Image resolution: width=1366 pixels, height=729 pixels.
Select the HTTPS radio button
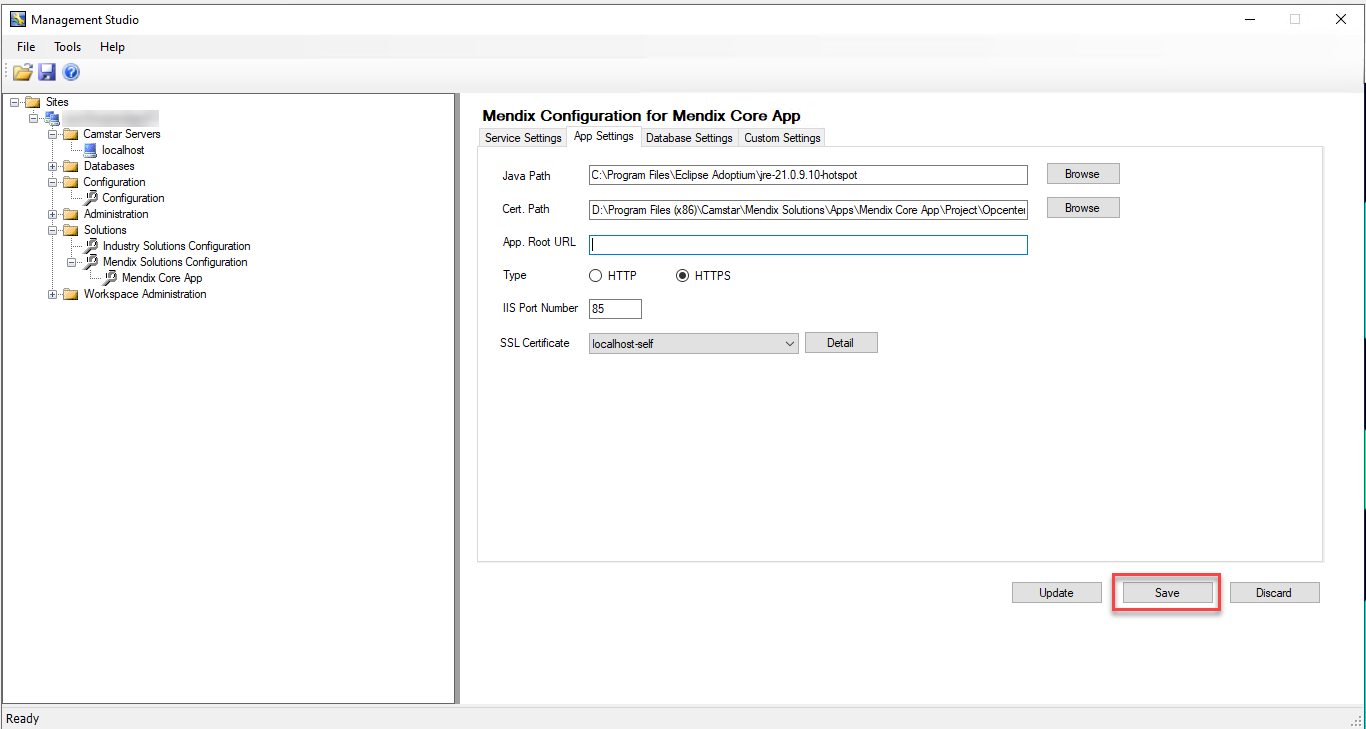pyautogui.click(x=683, y=276)
